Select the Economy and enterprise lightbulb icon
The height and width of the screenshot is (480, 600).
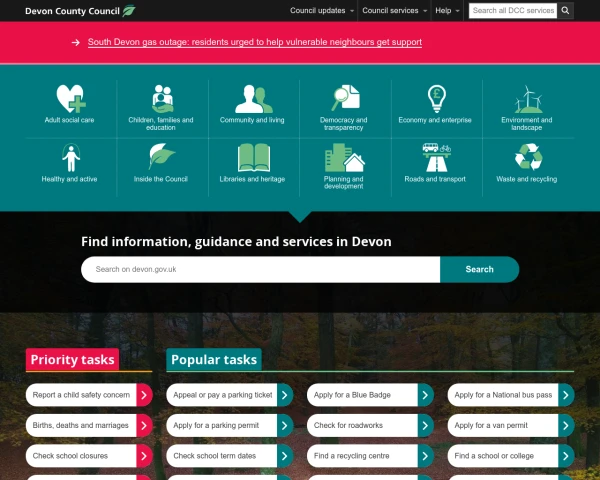pos(437,98)
